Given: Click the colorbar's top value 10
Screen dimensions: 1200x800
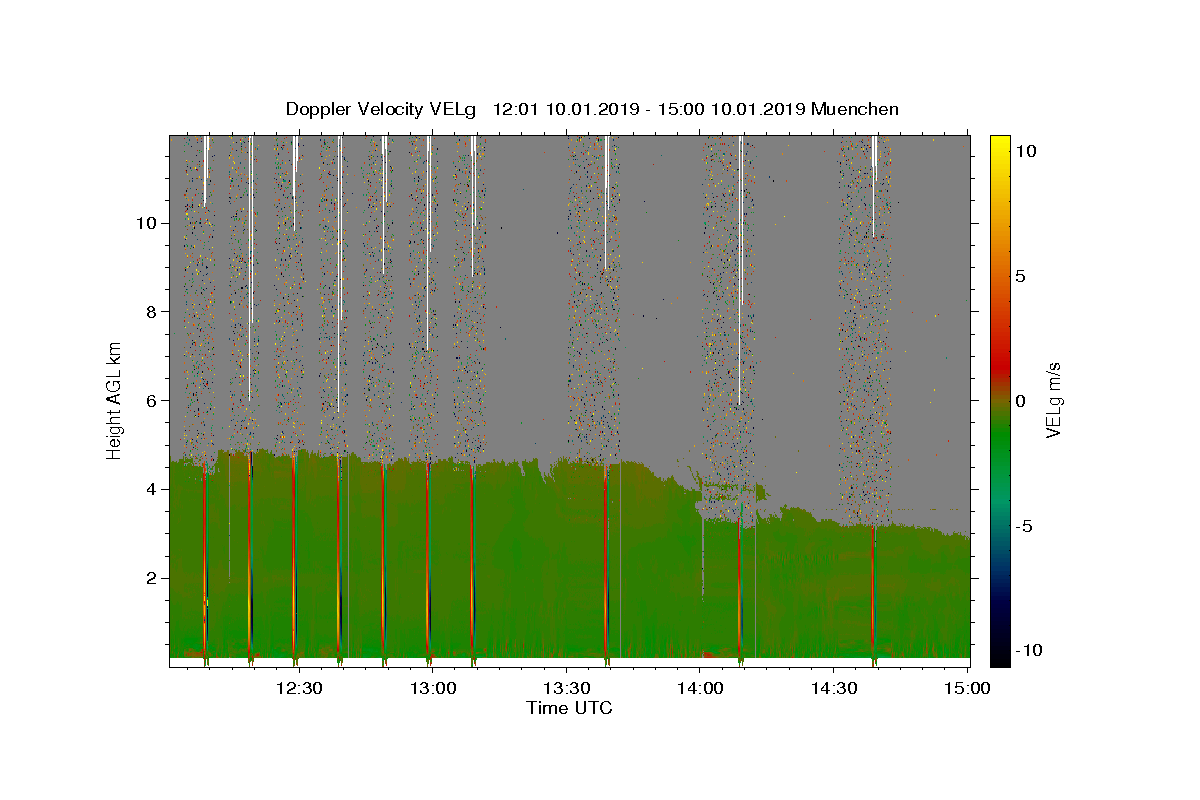Looking at the screenshot, I should (x=1025, y=150).
